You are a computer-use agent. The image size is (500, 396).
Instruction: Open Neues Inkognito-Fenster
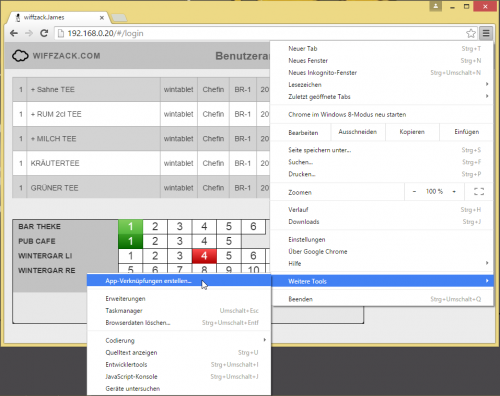tap(381, 73)
